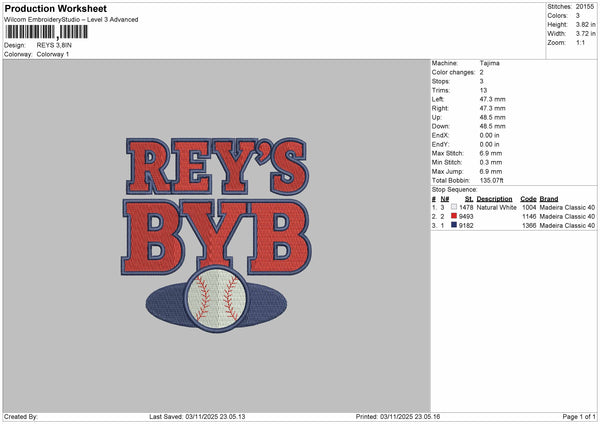Click the St. column header
The height and width of the screenshot is (424, 600).
coord(468,198)
